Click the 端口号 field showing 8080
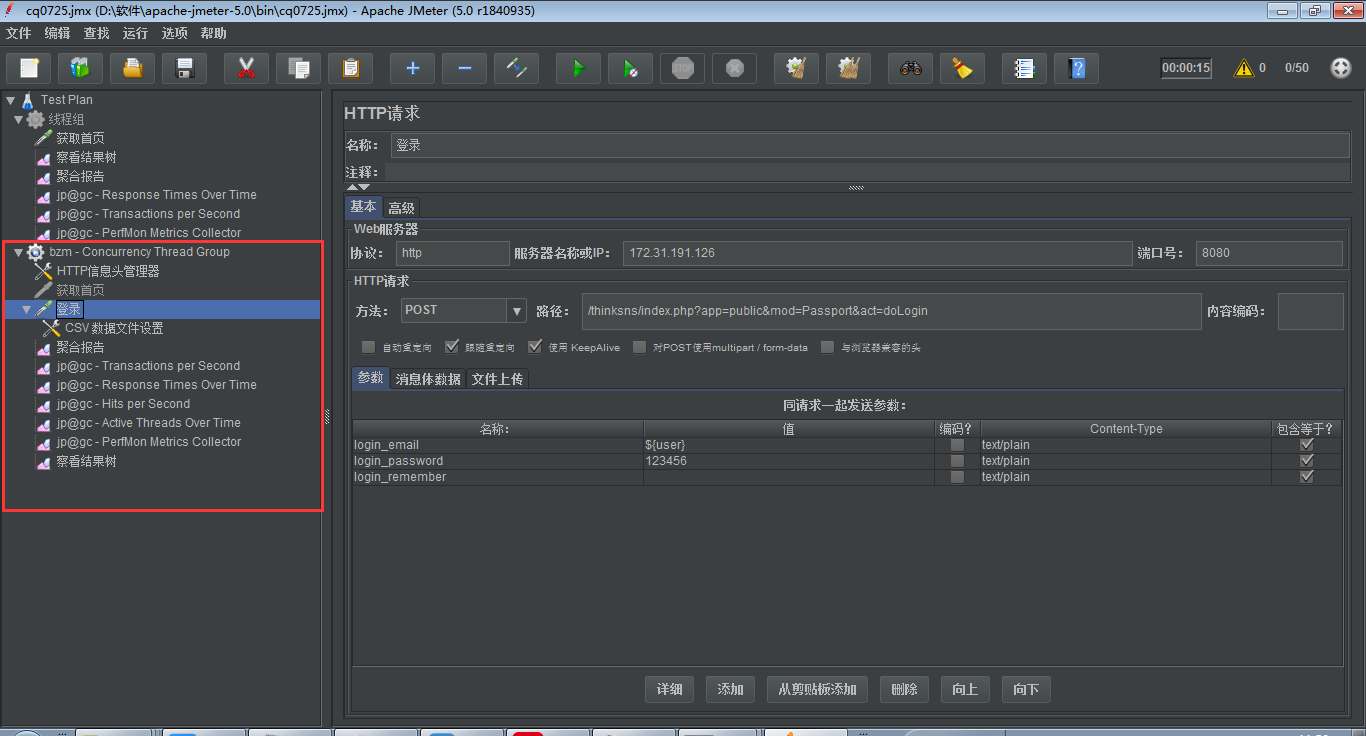 (x=1269, y=253)
